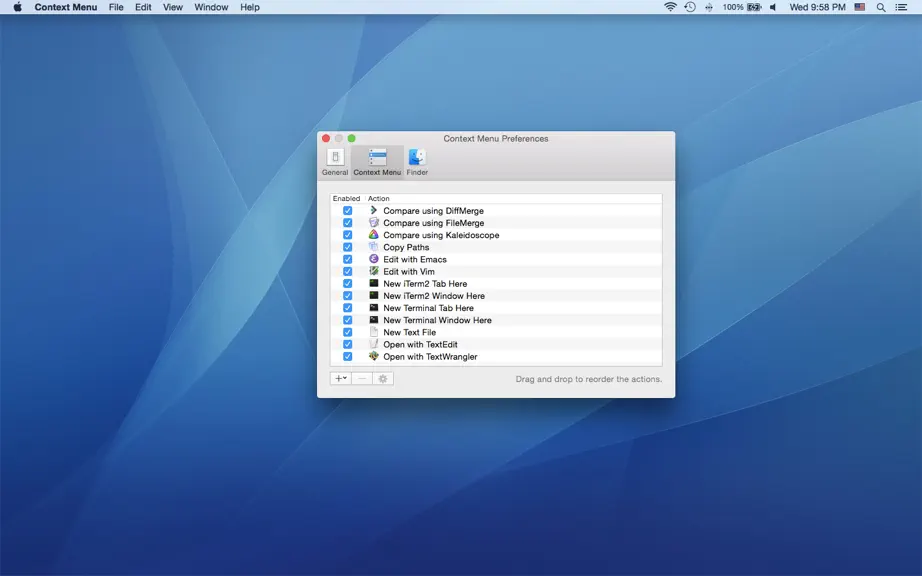Select the Edit with Emacs row text
The image size is (922, 576).
415,259
